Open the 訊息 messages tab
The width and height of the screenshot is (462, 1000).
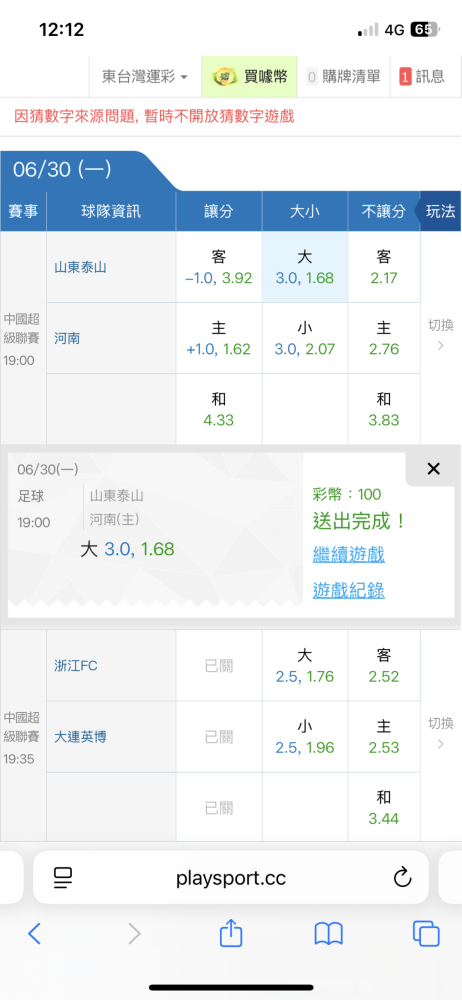tap(422, 77)
